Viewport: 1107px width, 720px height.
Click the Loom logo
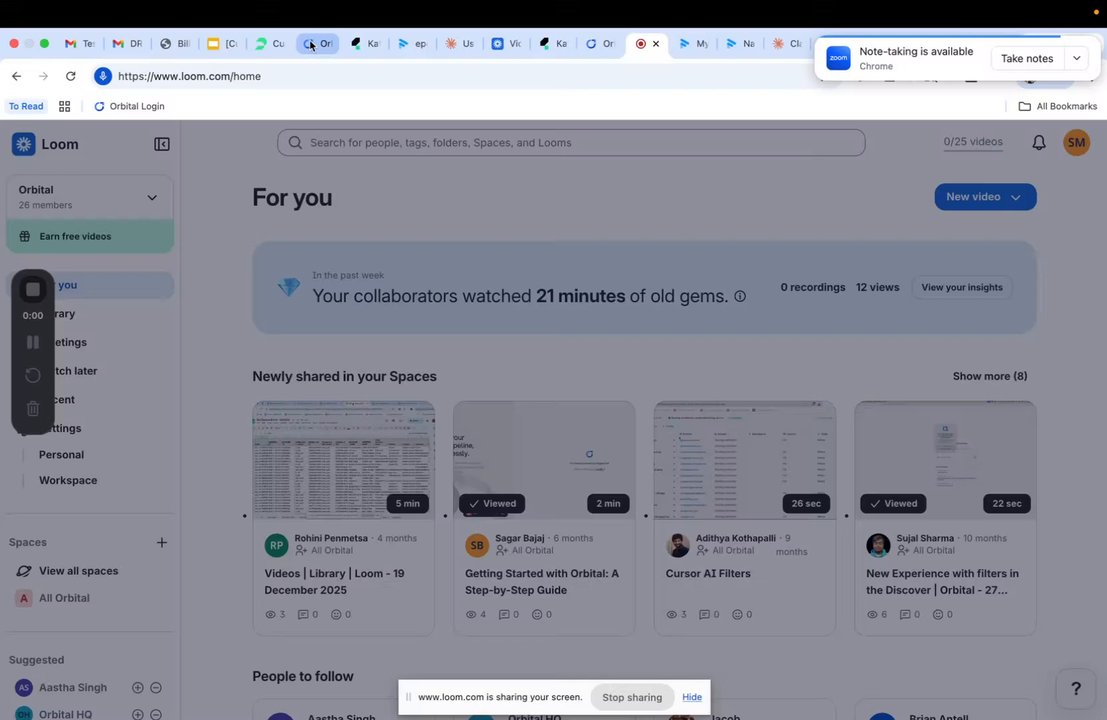[45, 144]
